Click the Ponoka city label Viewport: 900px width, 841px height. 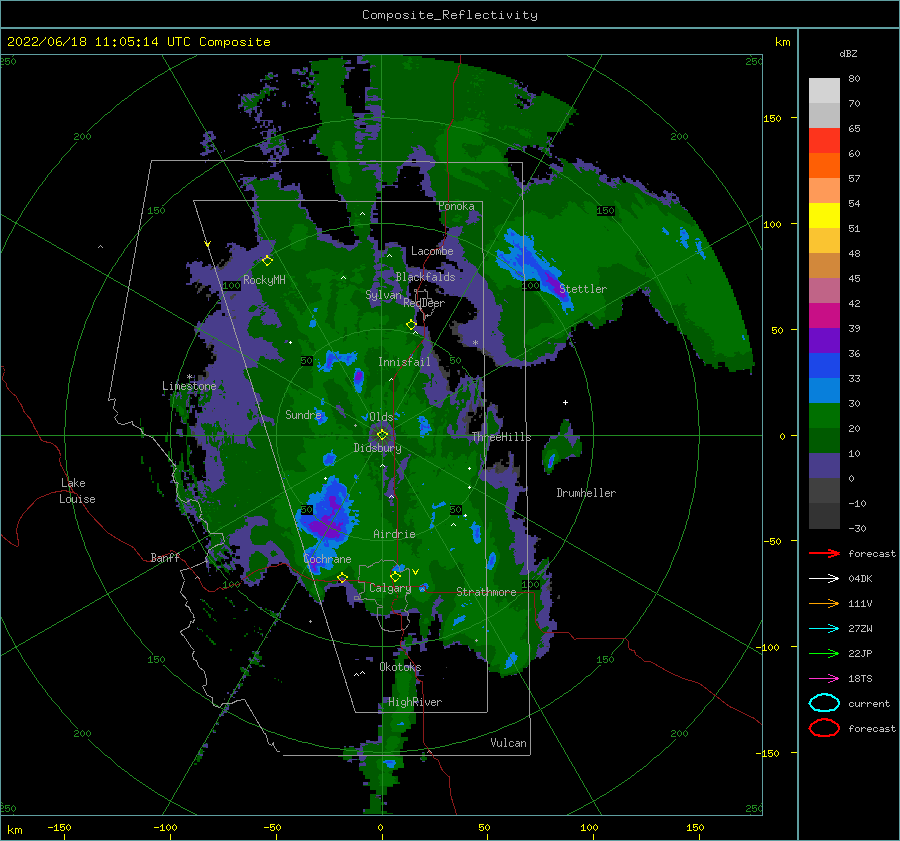click(x=456, y=206)
